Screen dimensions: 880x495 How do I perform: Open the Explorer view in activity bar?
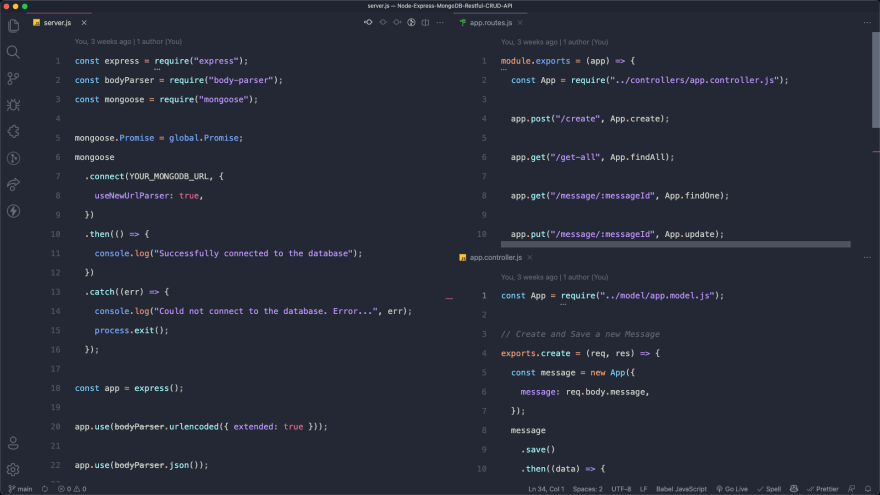[13, 25]
